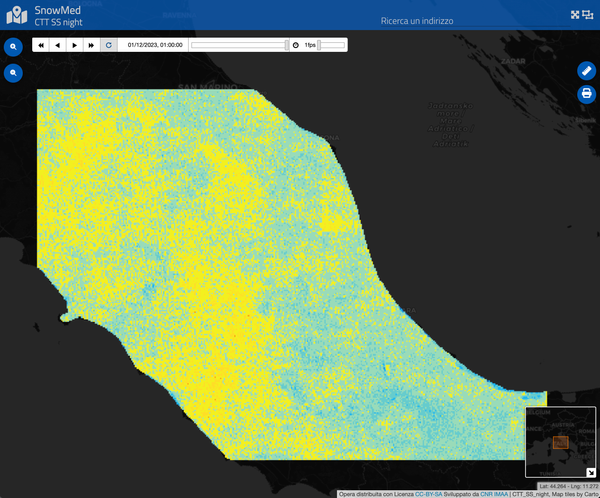Viewport: 600px width, 498px height.
Task: Open the layers switcher icon
Action: coord(589,15)
